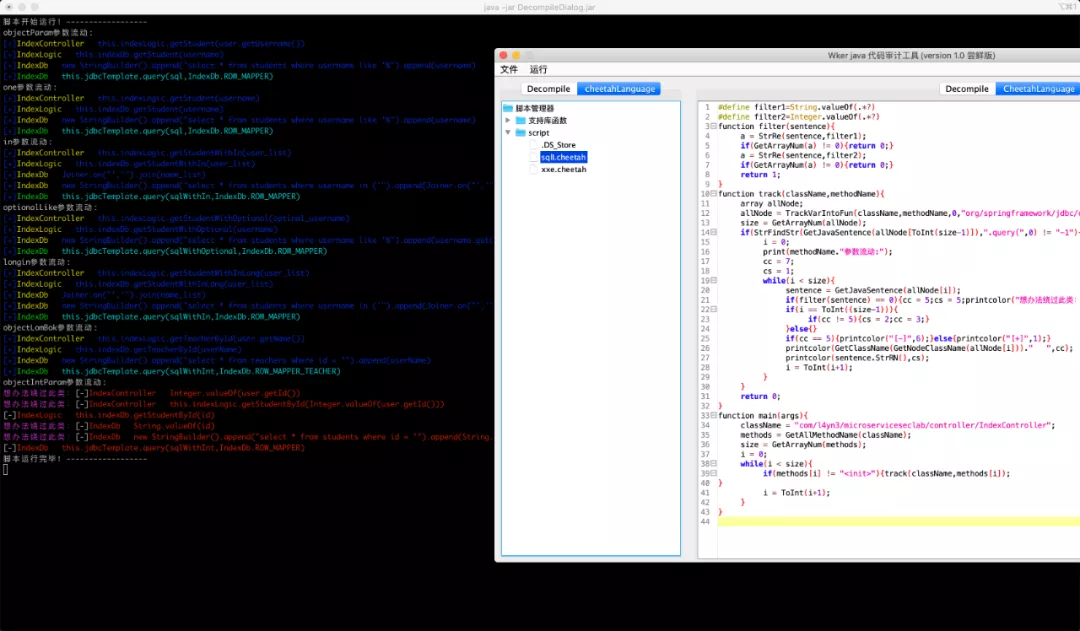Click terminal line 'optionalLike参数流动:'

(x=50, y=207)
